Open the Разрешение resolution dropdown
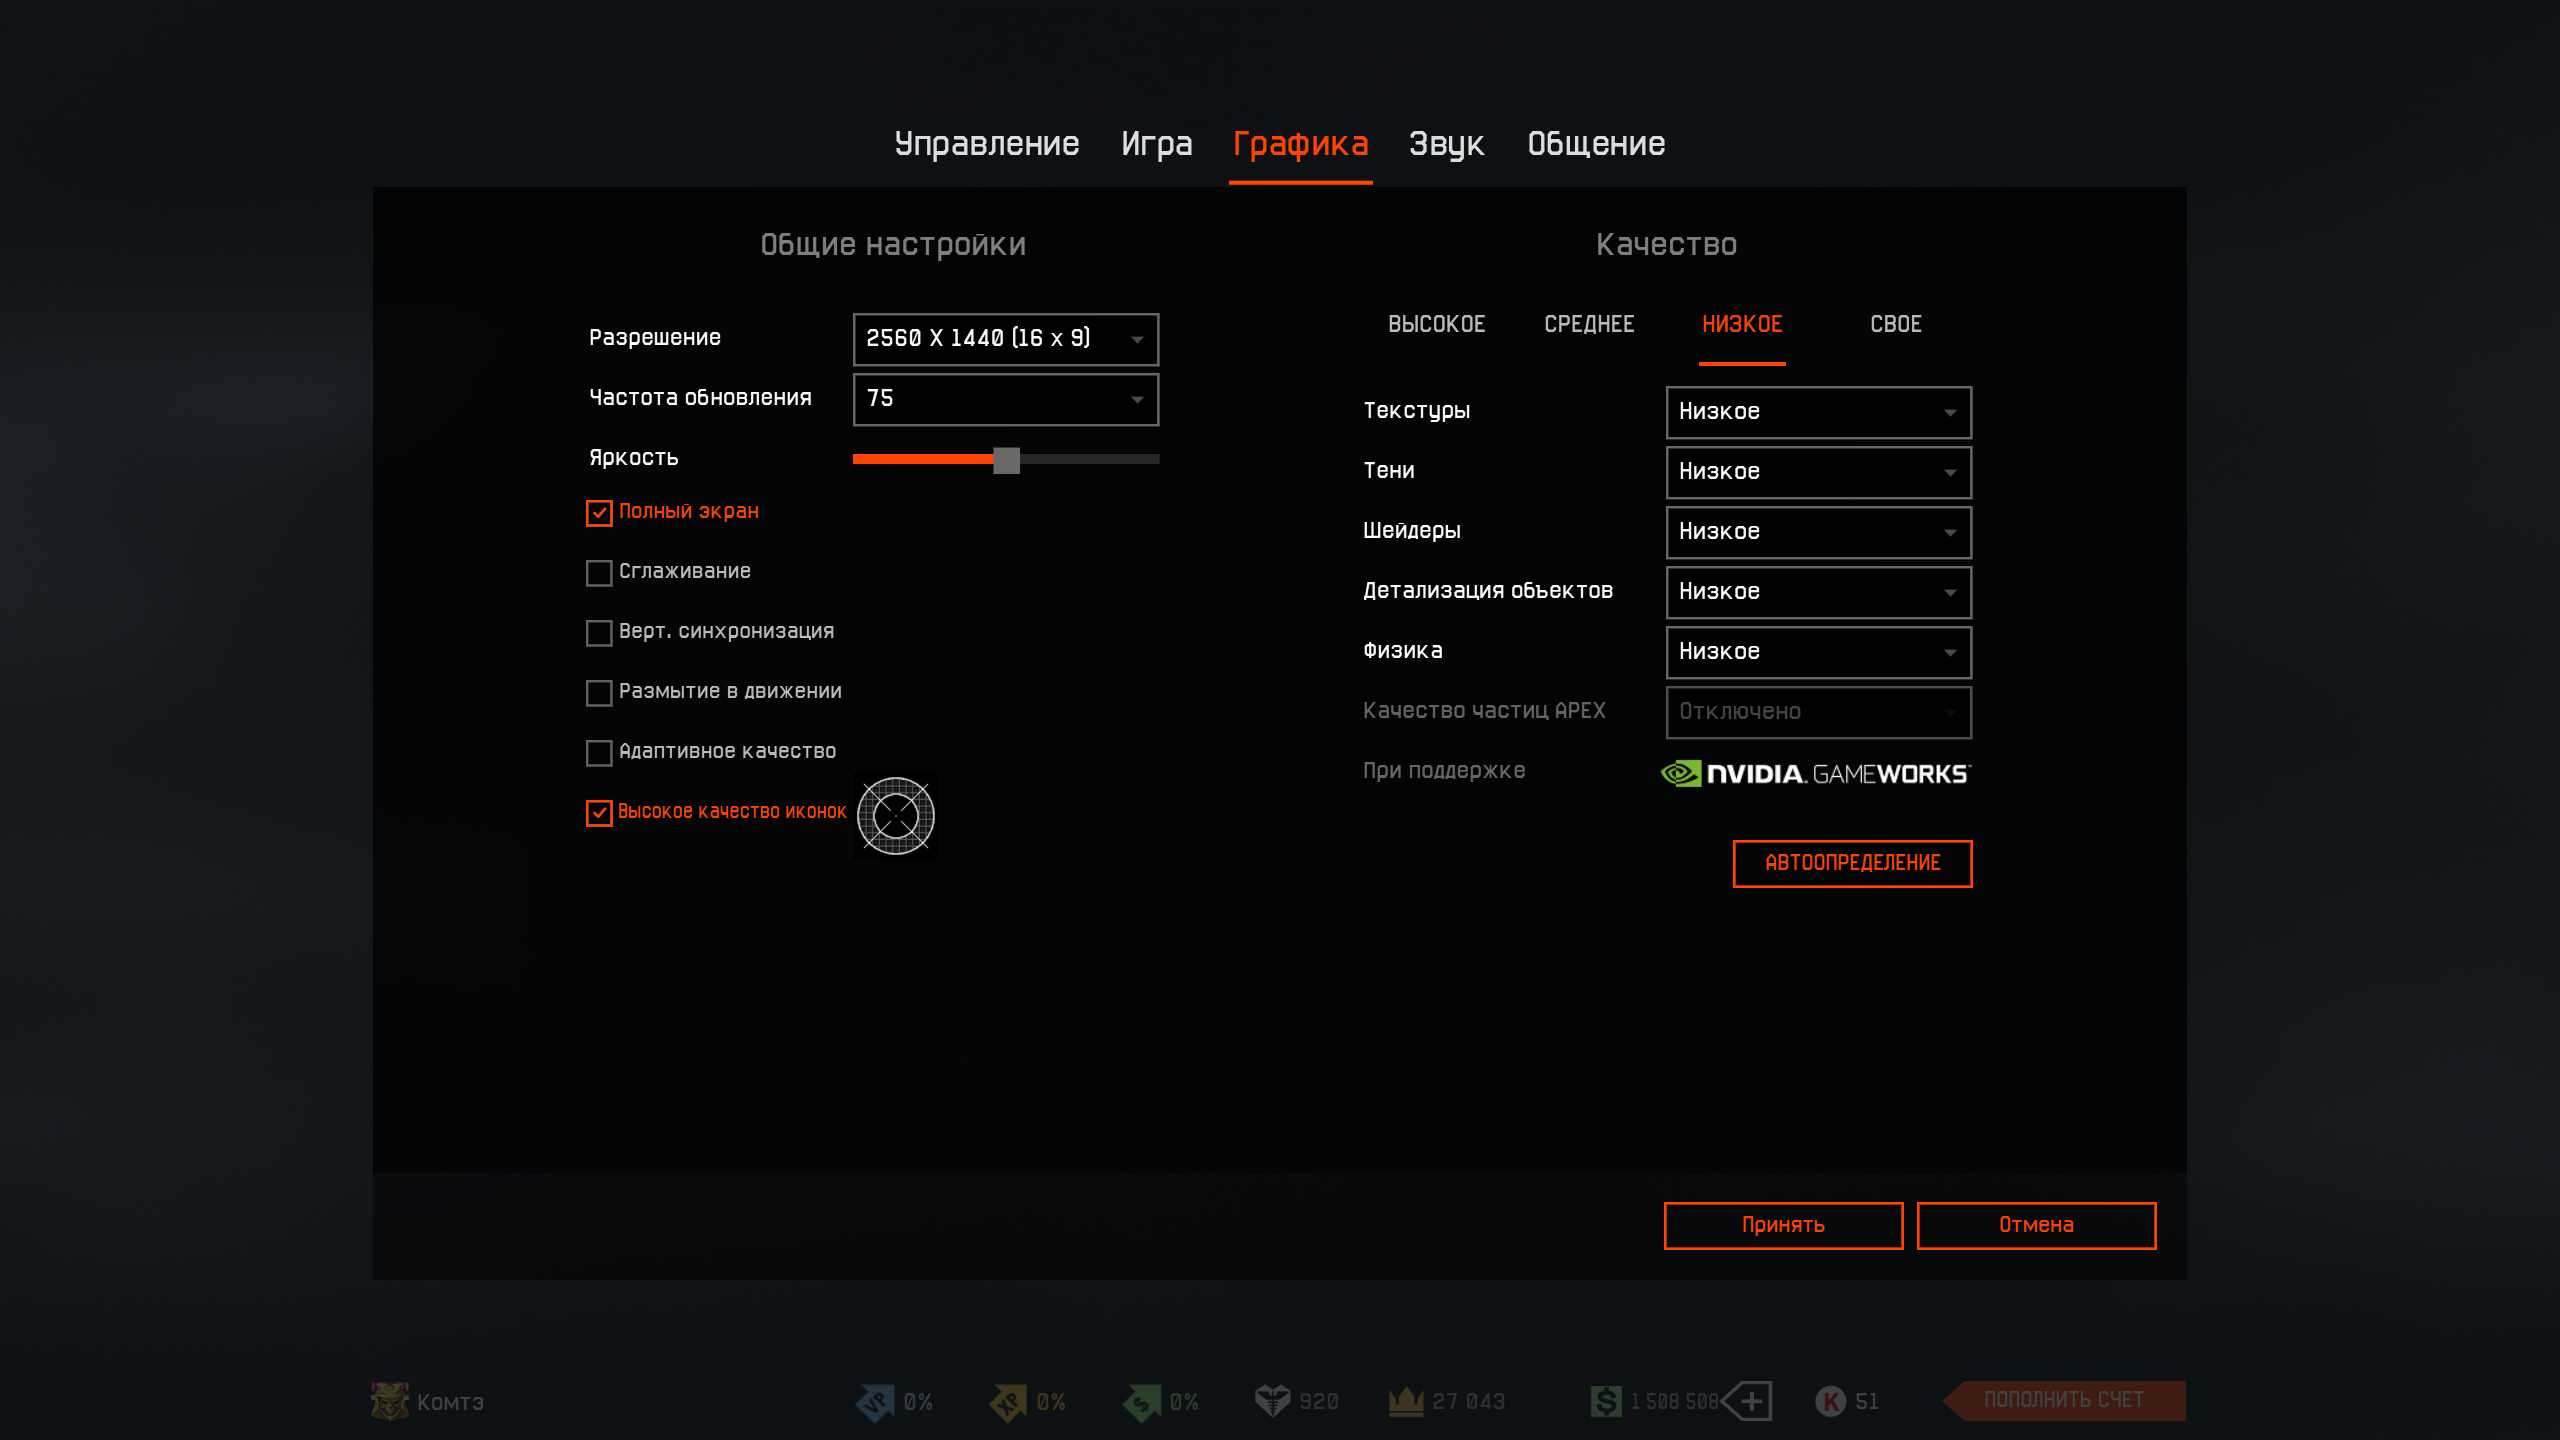 coord(1006,339)
